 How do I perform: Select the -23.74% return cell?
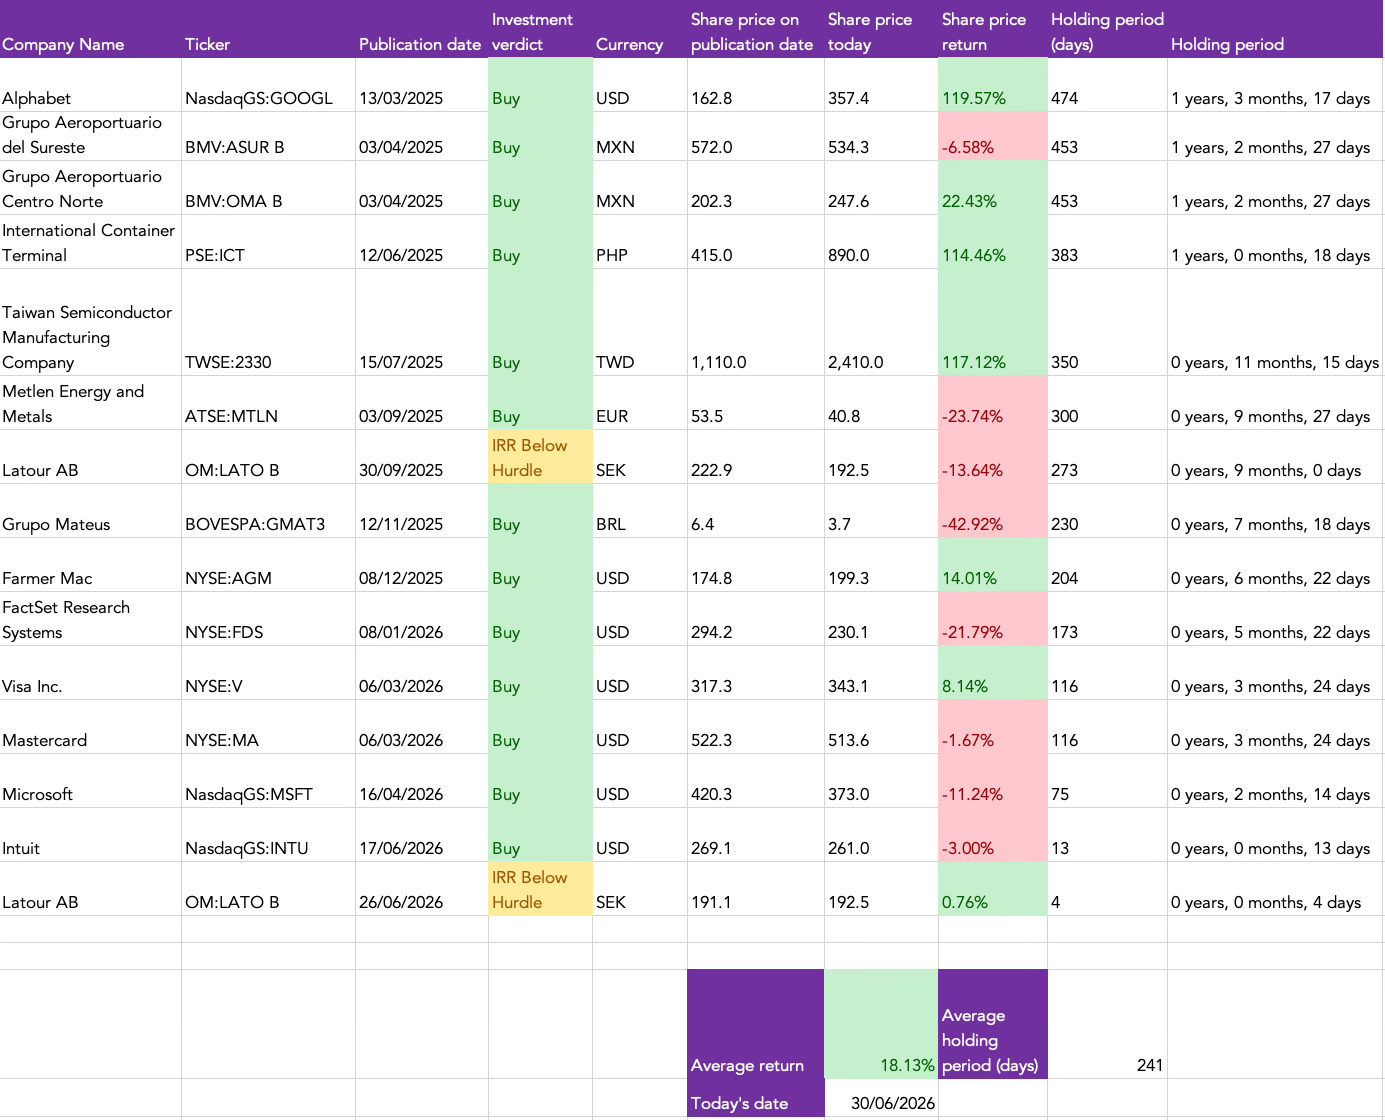[993, 403]
